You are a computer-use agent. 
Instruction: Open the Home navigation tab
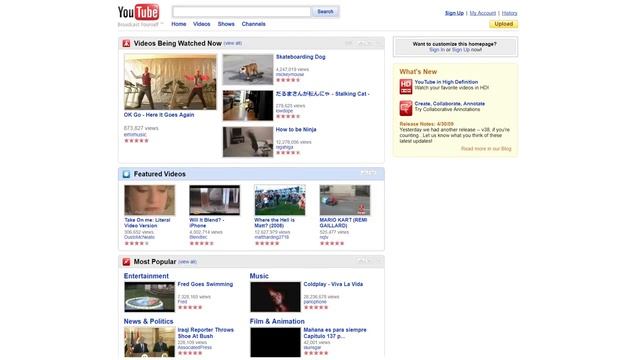(179, 24)
